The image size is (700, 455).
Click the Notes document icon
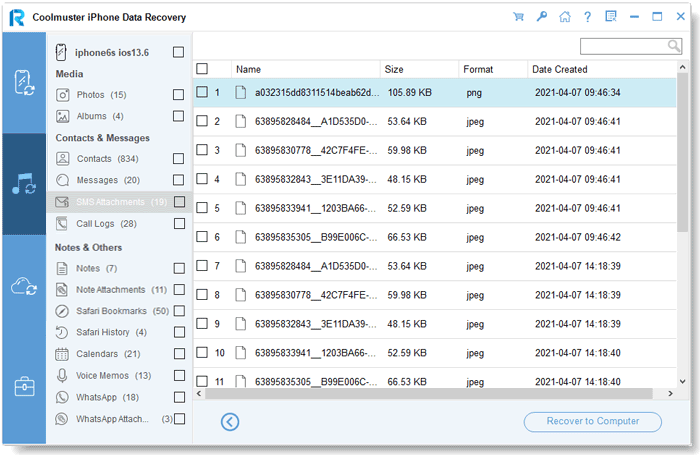point(62,268)
